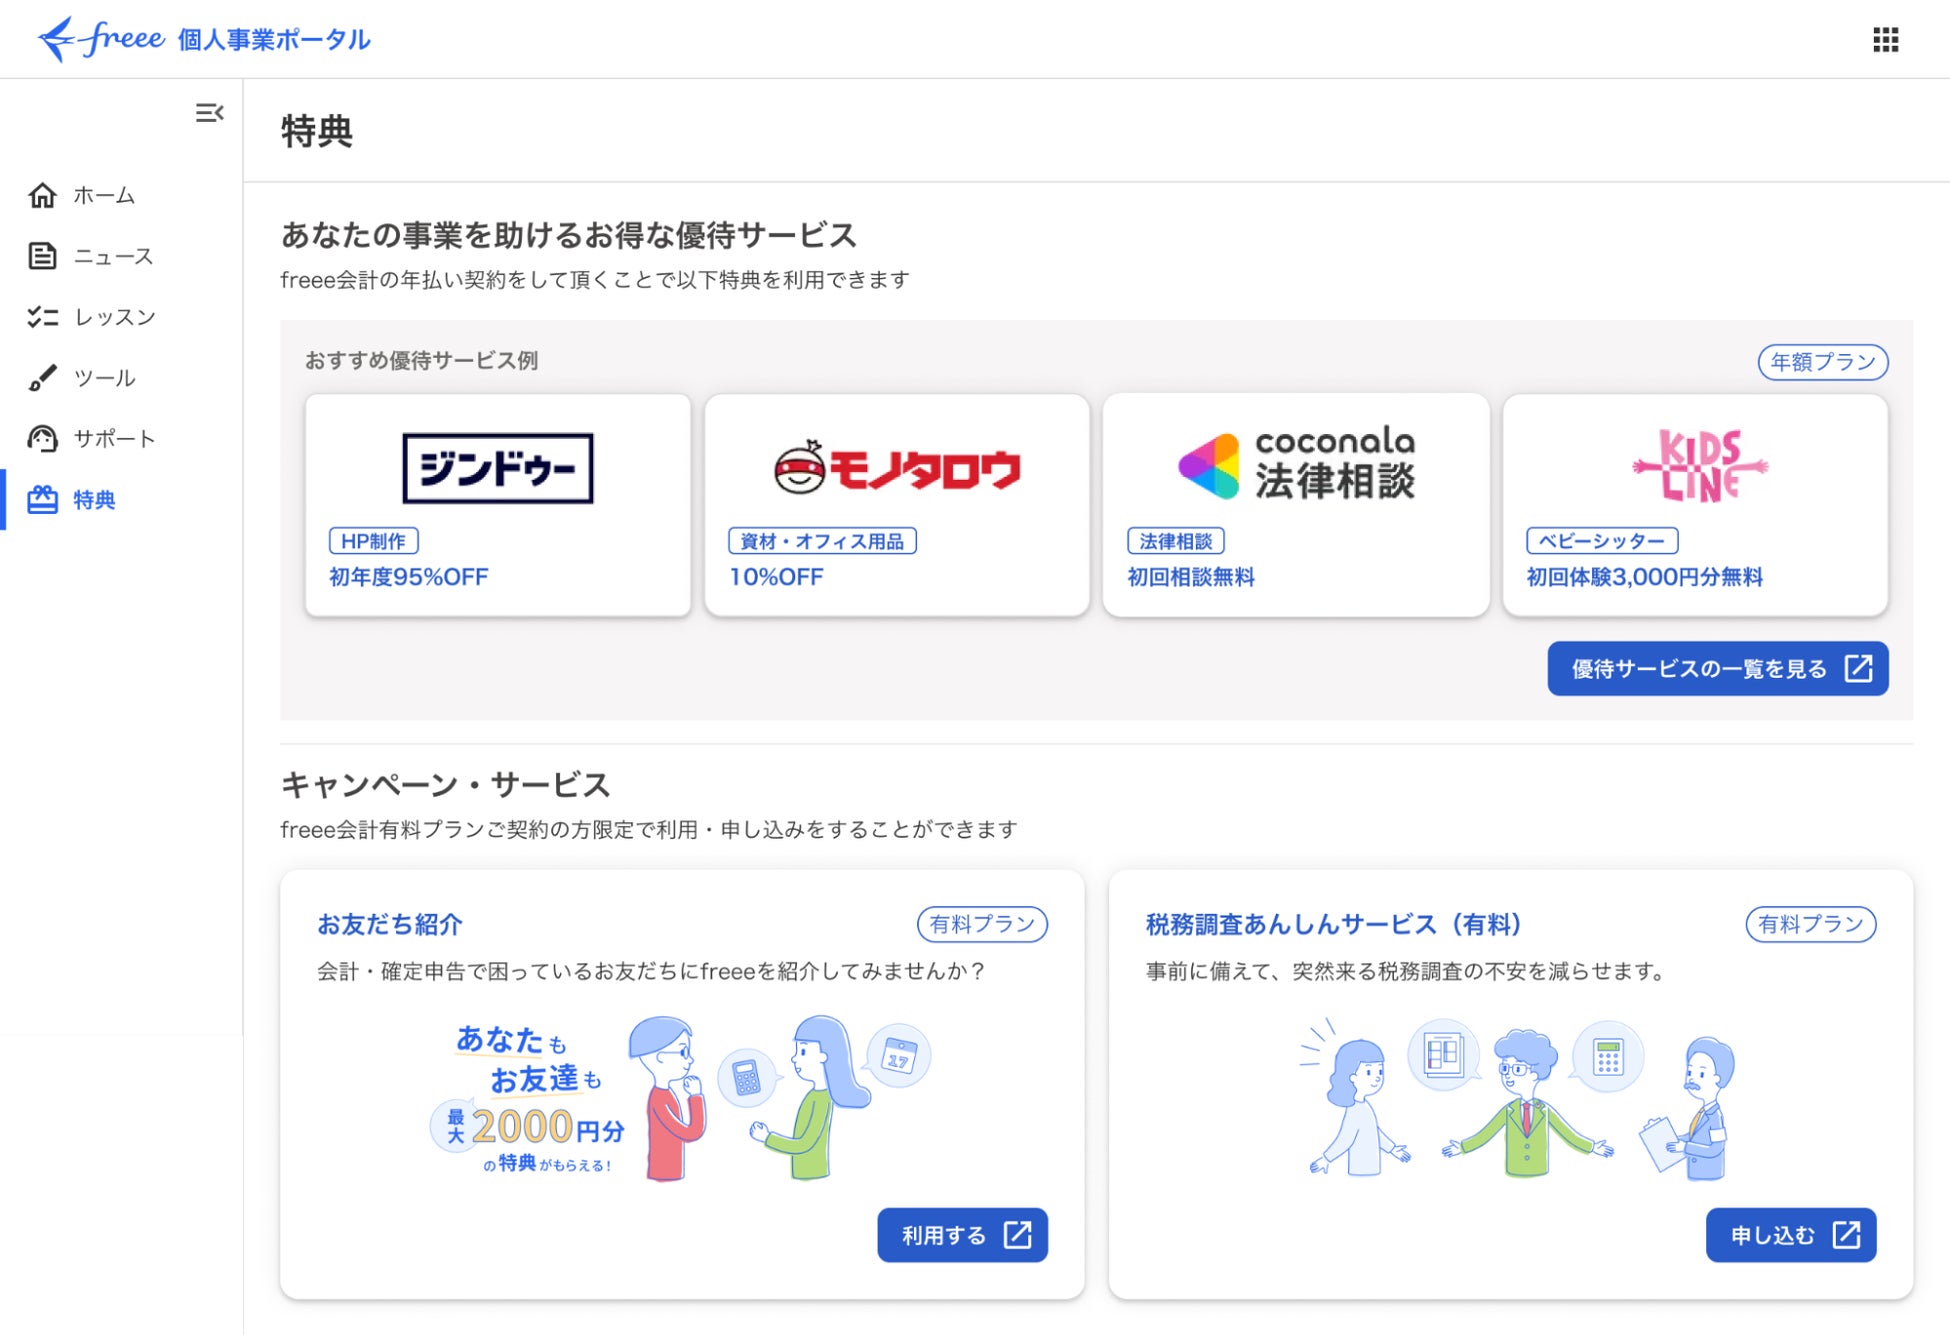Open the モノタロウ 10%OFF card
Viewport: 1950px width, 1336px height.
pos(896,505)
